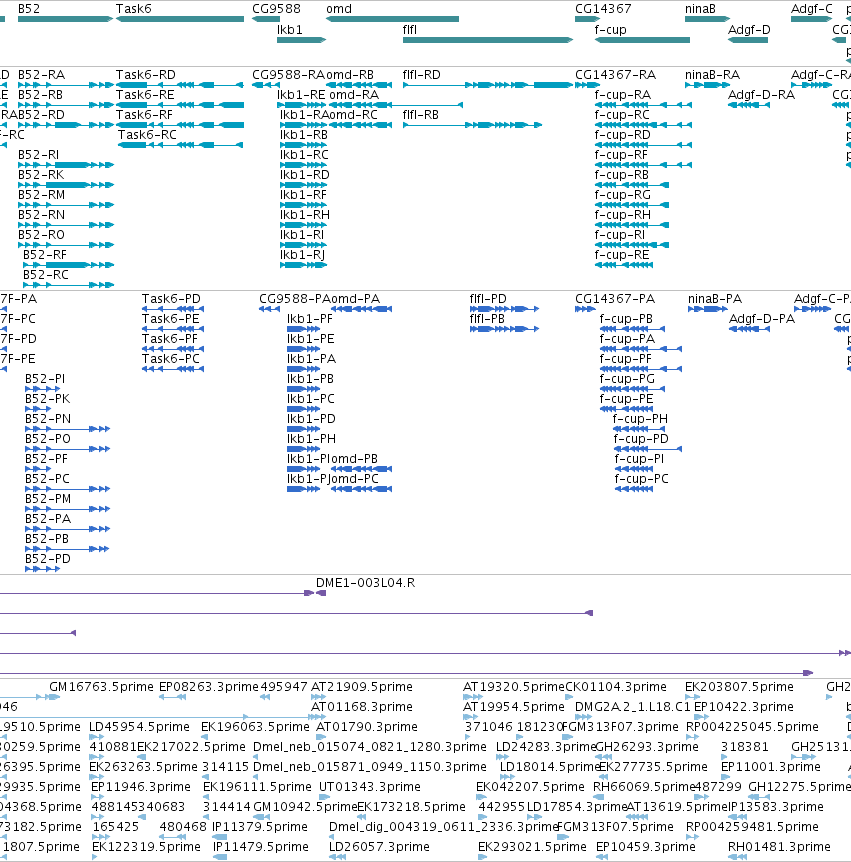Click protein lkb1-PH
Viewport: 851px width, 862px height.
pyautogui.click(x=303, y=449)
